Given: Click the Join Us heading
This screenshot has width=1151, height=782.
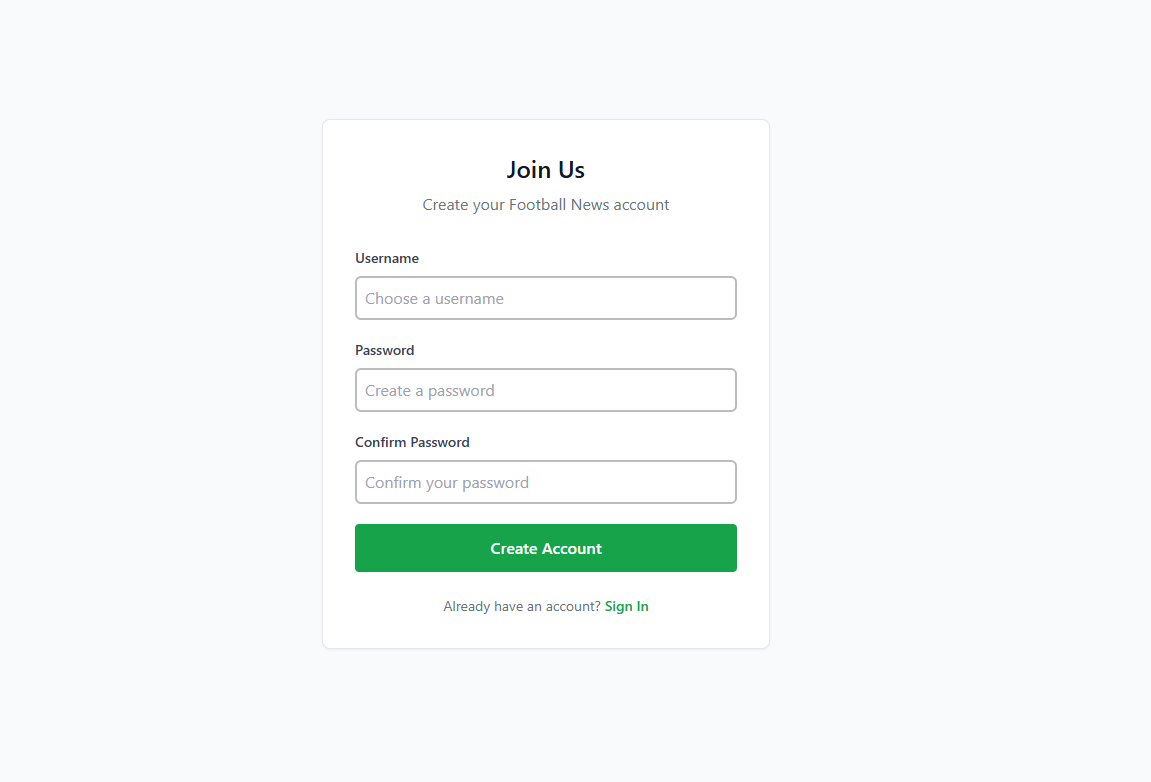Looking at the screenshot, I should [x=545, y=170].
